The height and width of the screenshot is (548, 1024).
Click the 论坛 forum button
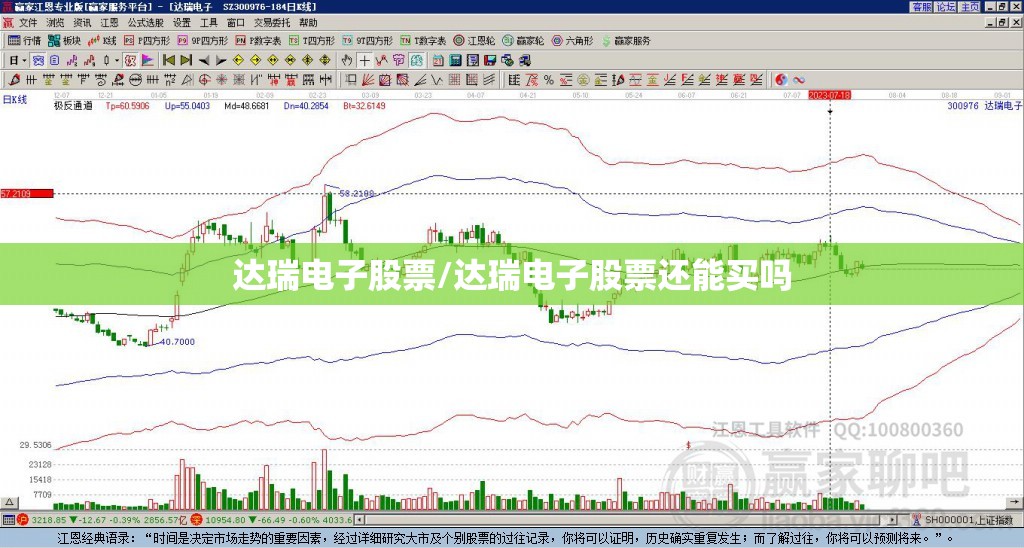click(x=946, y=7)
